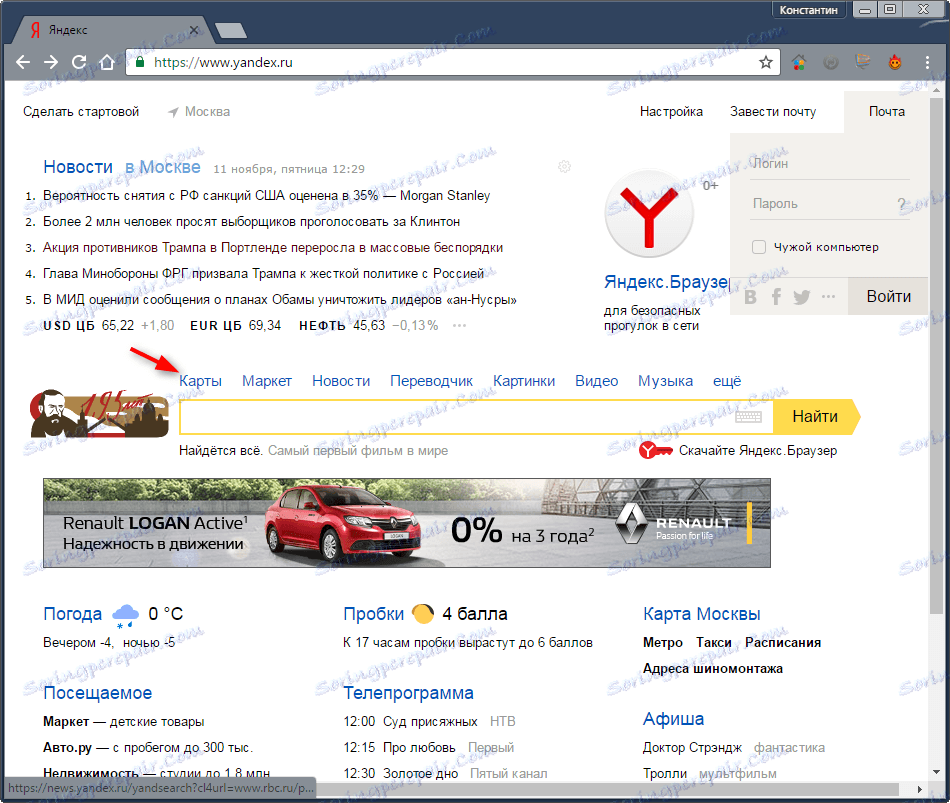Open the Настройка link
This screenshot has height=803, width=950.
coord(671,112)
